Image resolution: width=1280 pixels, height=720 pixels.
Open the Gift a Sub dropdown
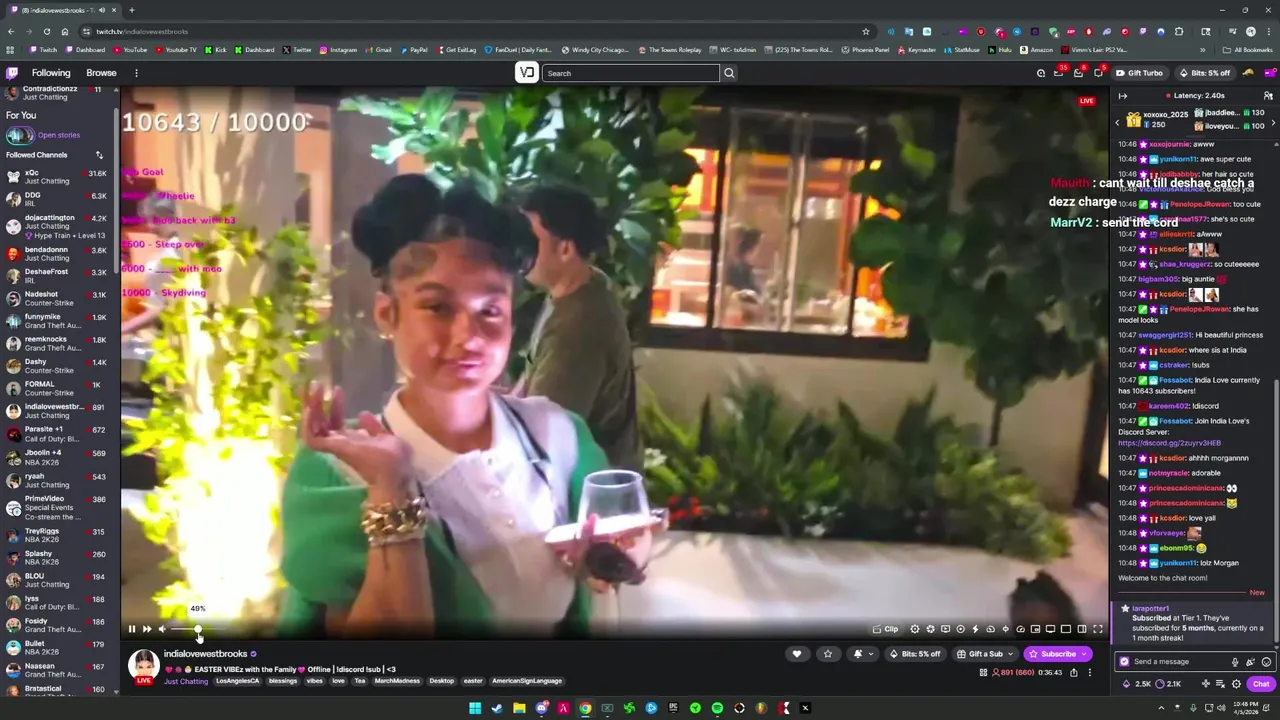[x=985, y=654]
